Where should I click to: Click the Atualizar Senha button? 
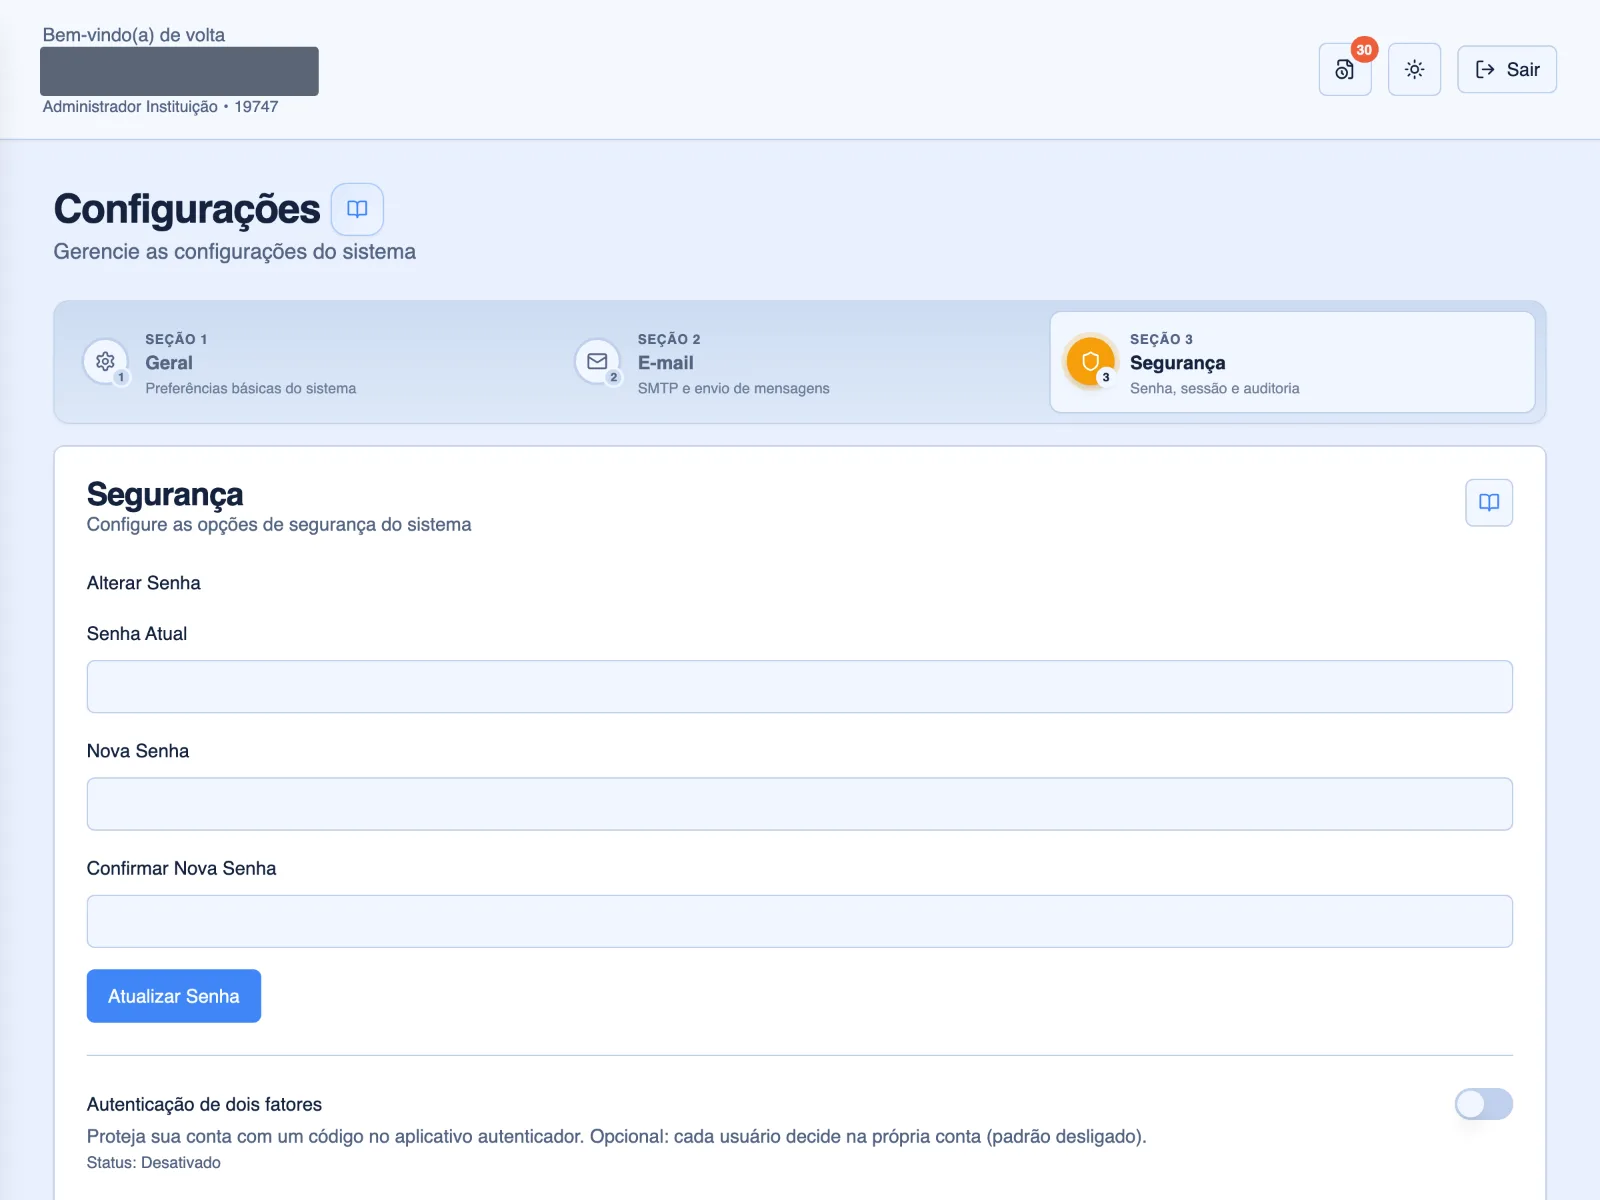coord(174,996)
